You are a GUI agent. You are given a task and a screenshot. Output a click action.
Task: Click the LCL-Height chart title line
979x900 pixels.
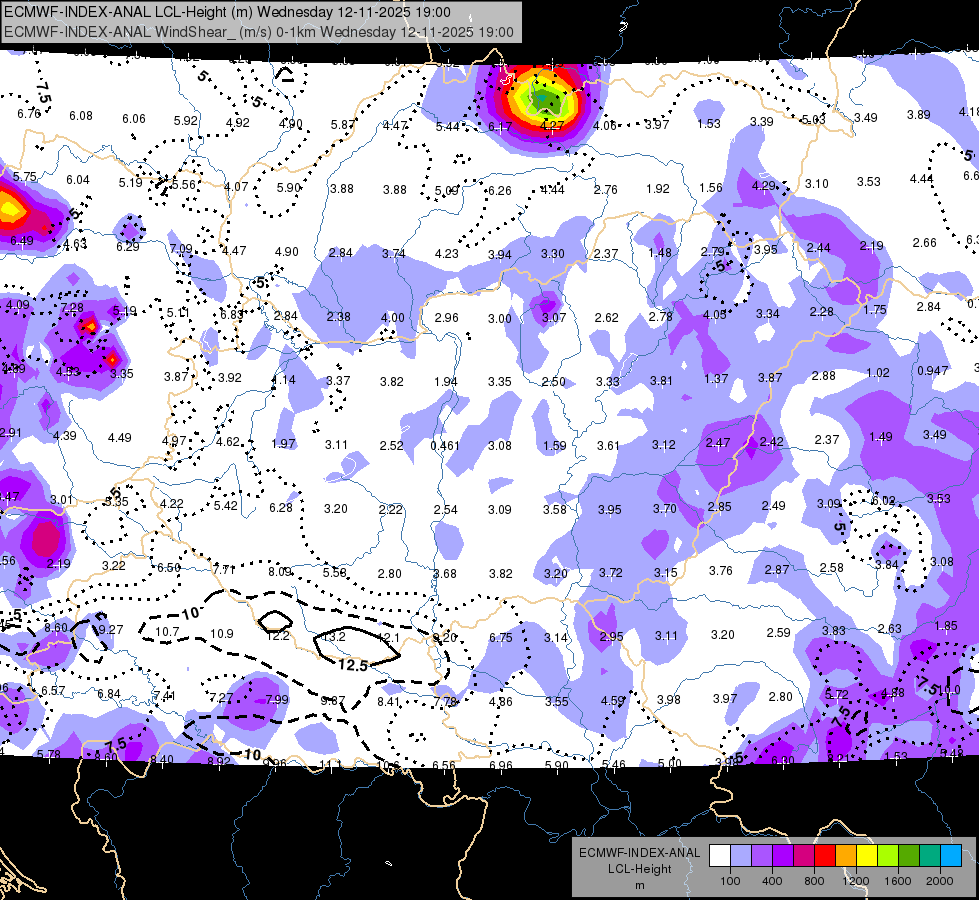(x=227, y=12)
